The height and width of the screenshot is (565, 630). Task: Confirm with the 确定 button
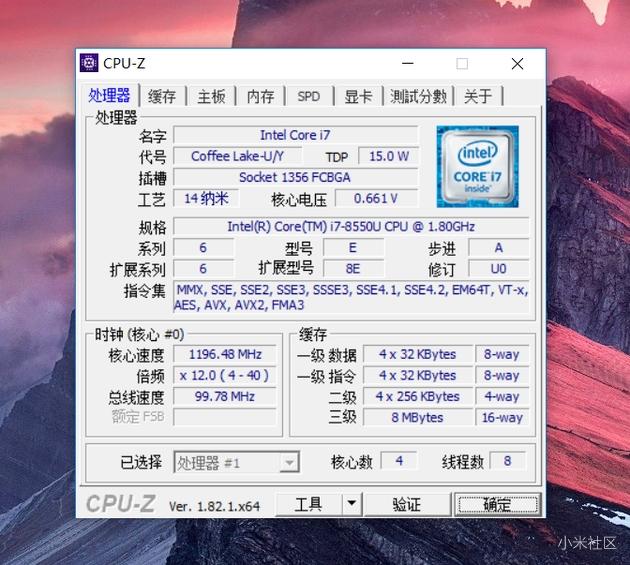click(498, 504)
